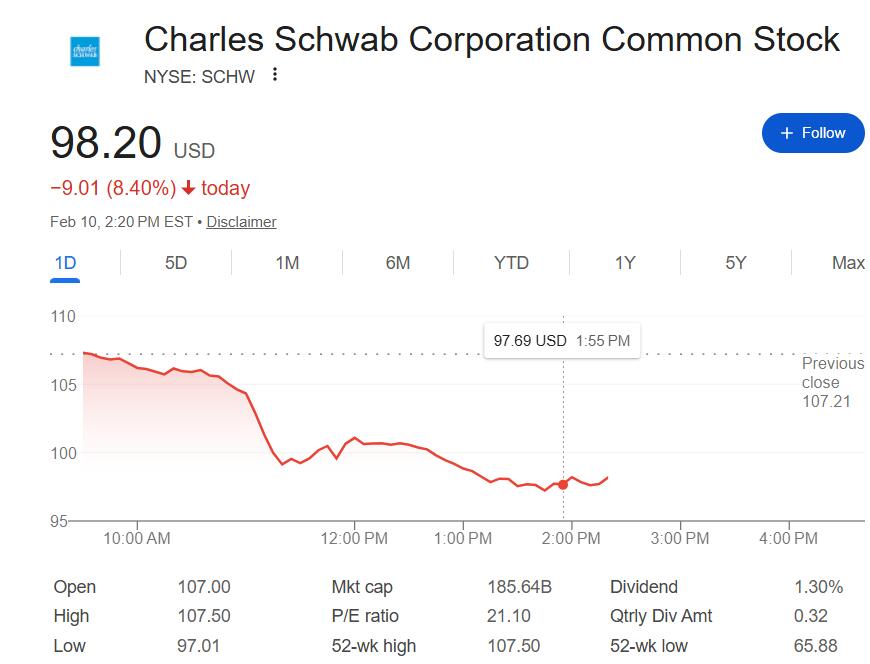Show the 6M chart range
Viewport: 870px width, 664px height.
pyautogui.click(x=398, y=263)
